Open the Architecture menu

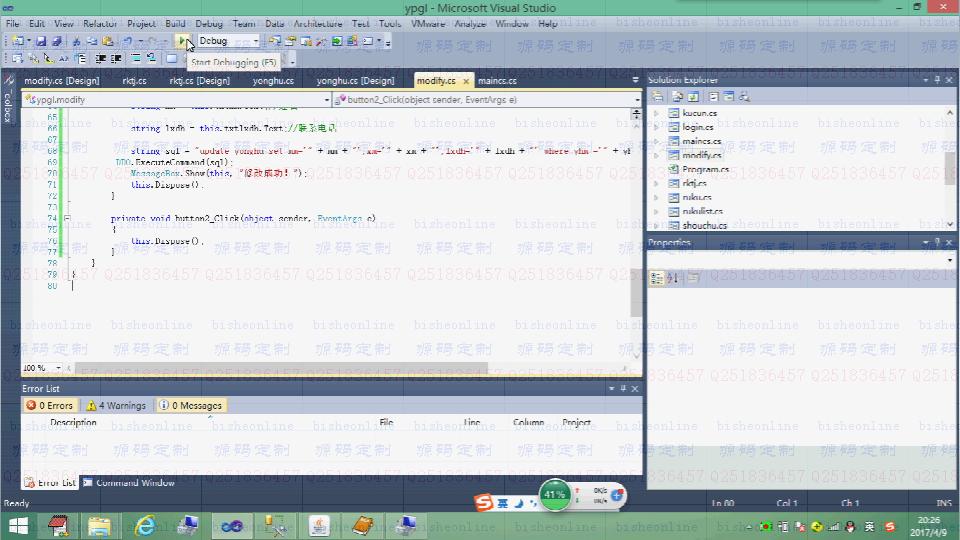pyautogui.click(x=318, y=24)
